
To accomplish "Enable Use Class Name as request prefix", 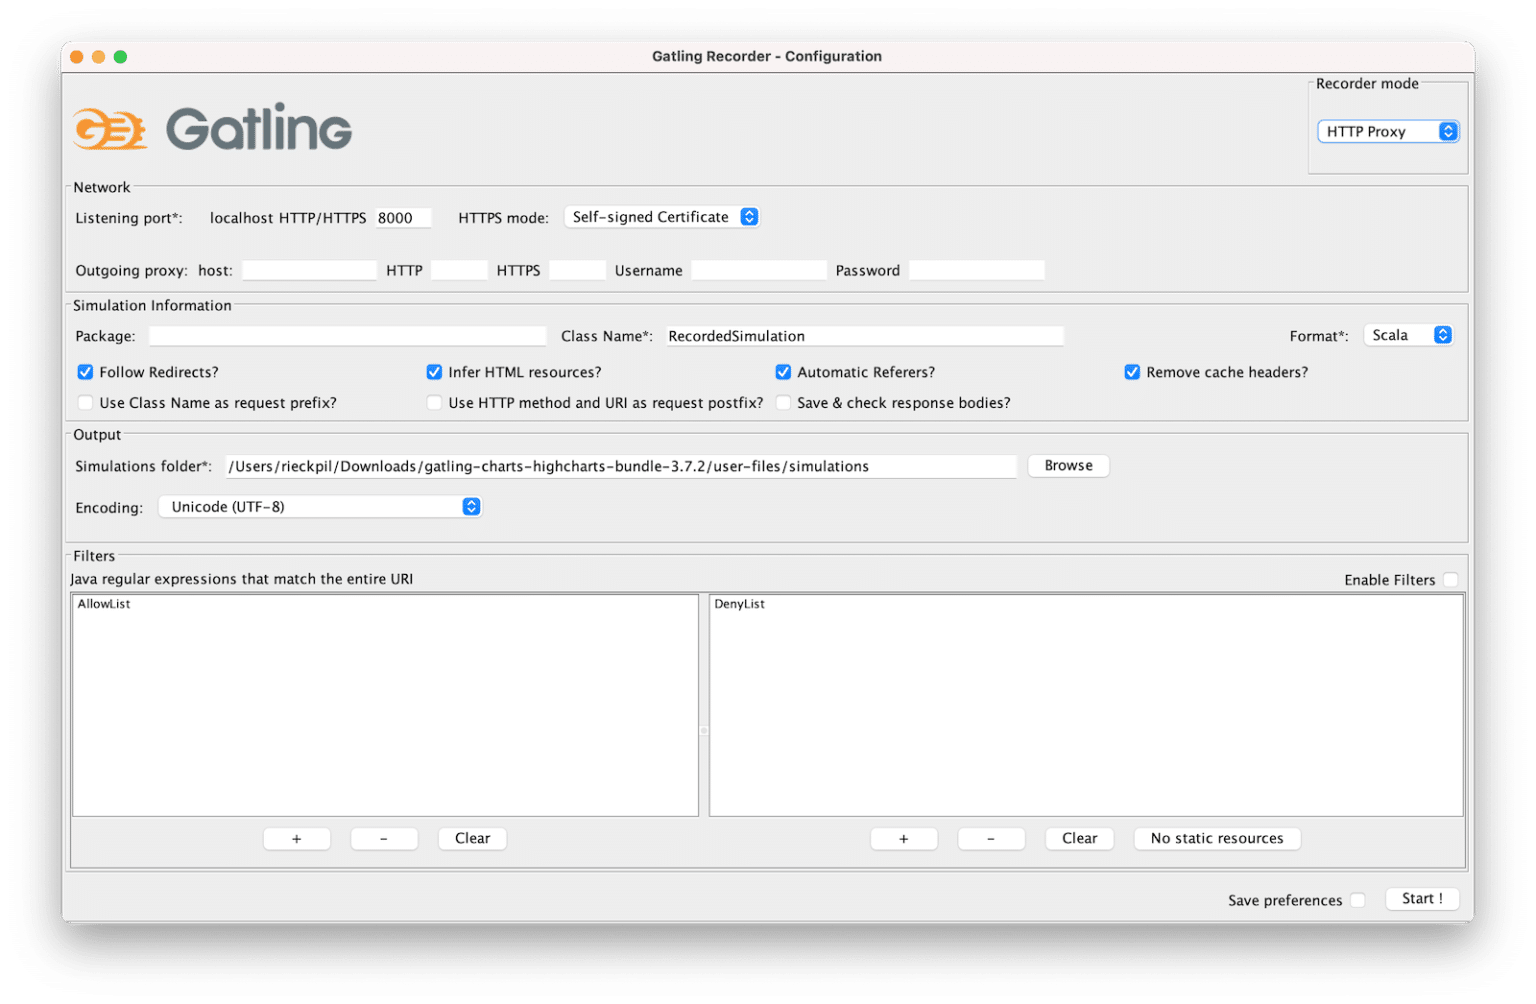I will (85, 402).
